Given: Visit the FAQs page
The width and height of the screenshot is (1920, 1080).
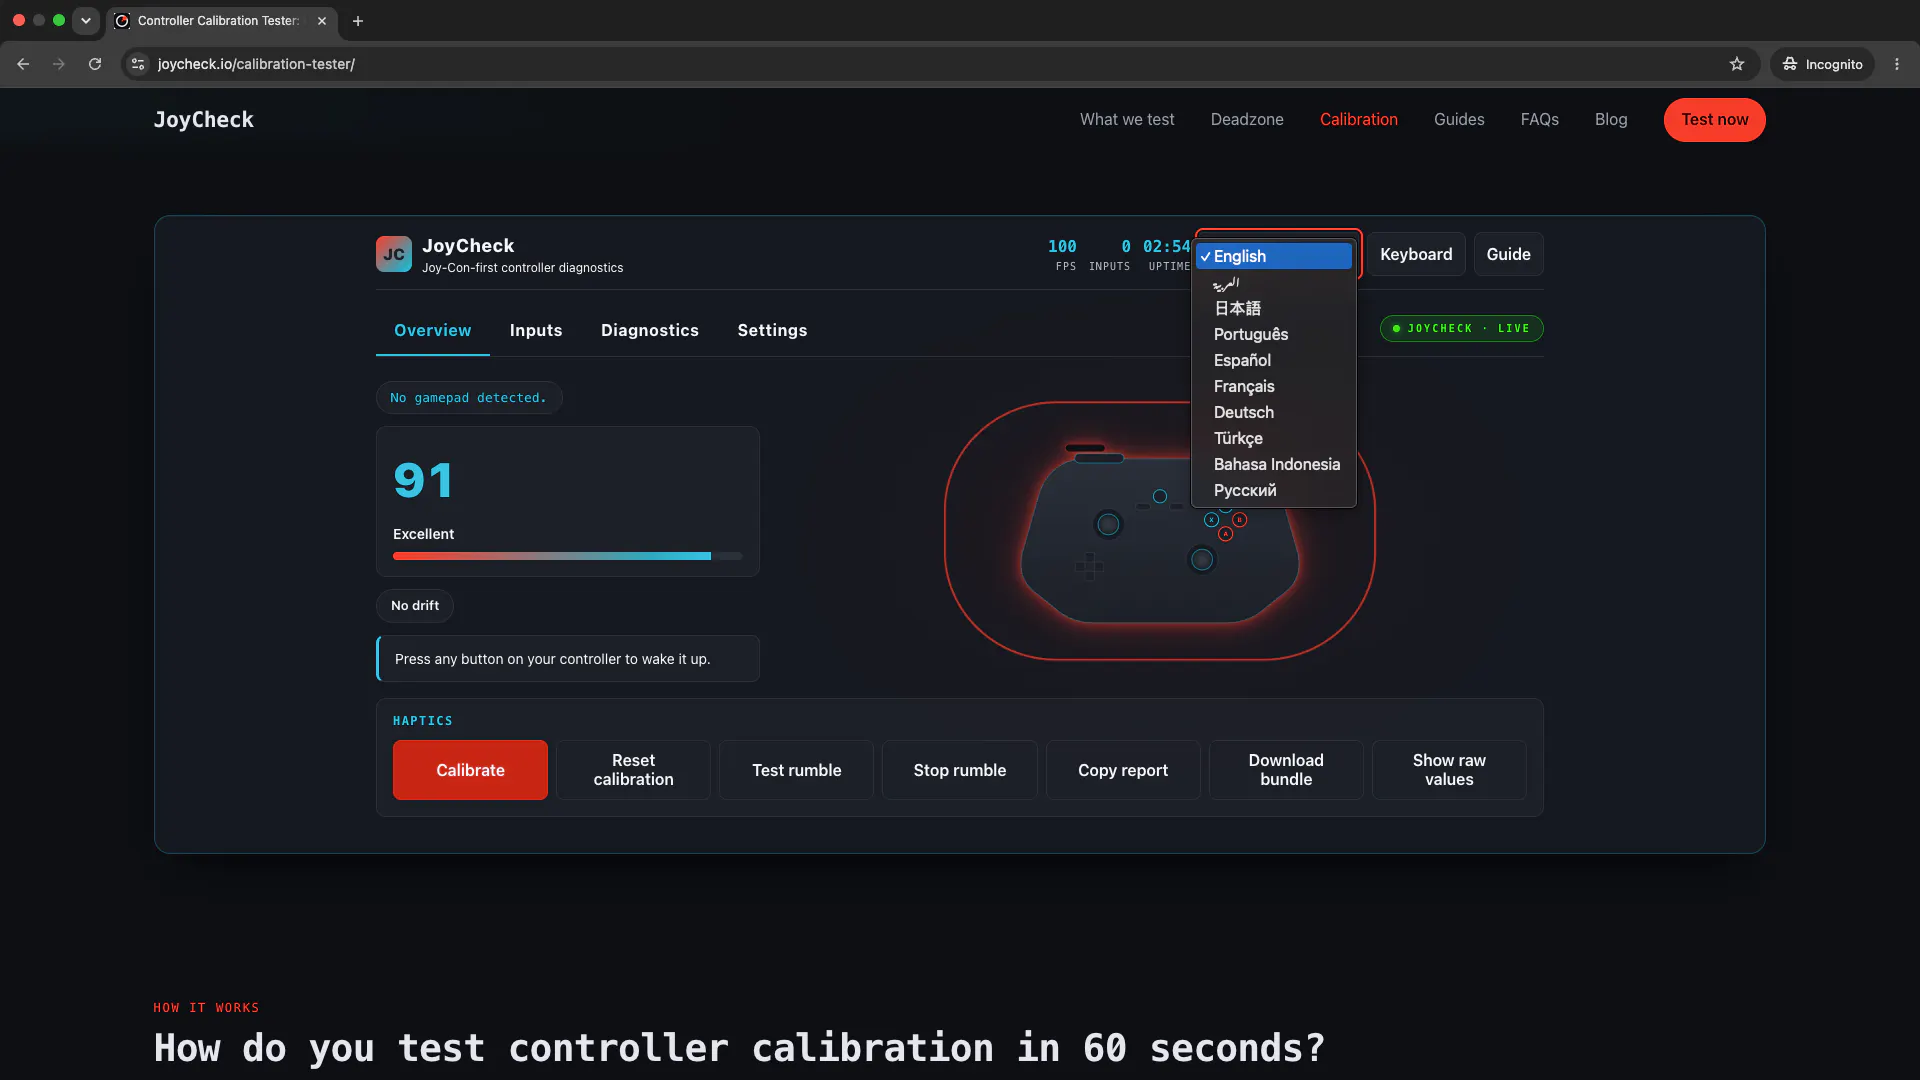Looking at the screenshot, I should pyautogui.click(x=1540, y=119).
